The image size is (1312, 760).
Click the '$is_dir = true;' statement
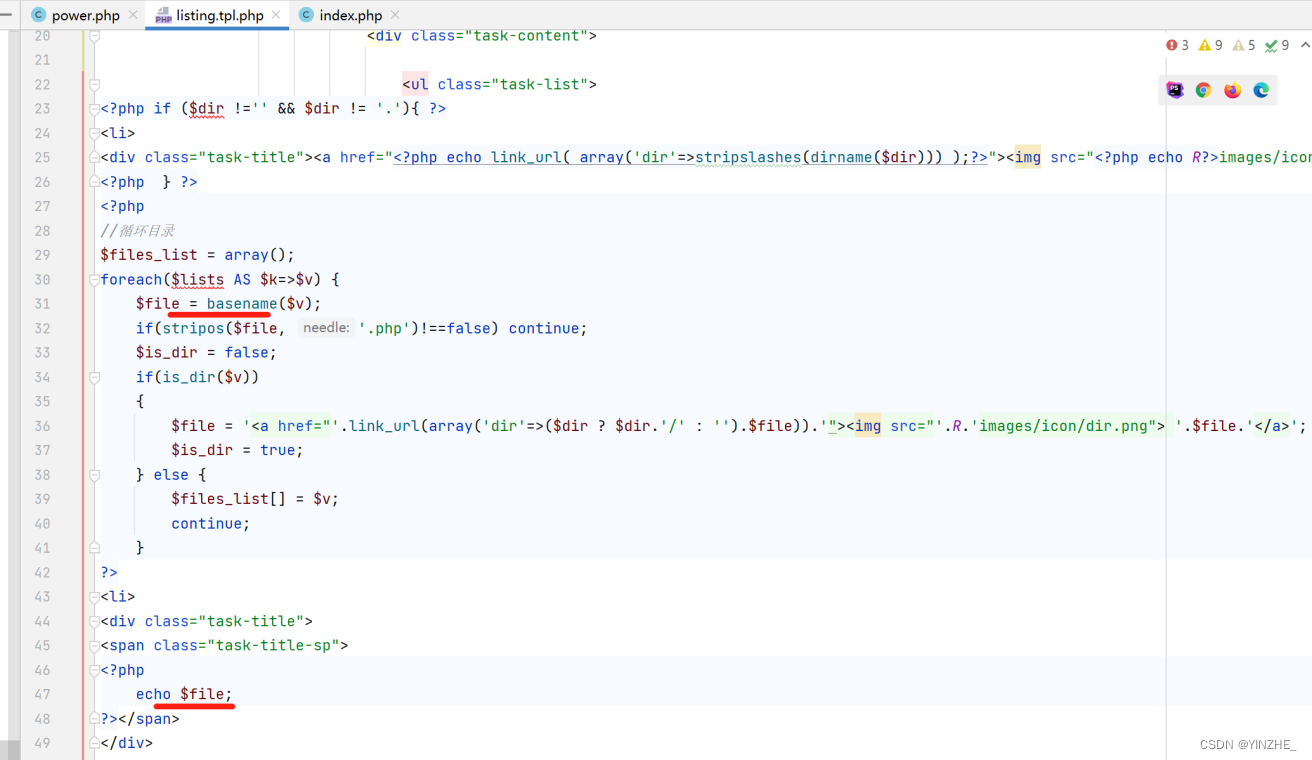(x=237, y=450)
